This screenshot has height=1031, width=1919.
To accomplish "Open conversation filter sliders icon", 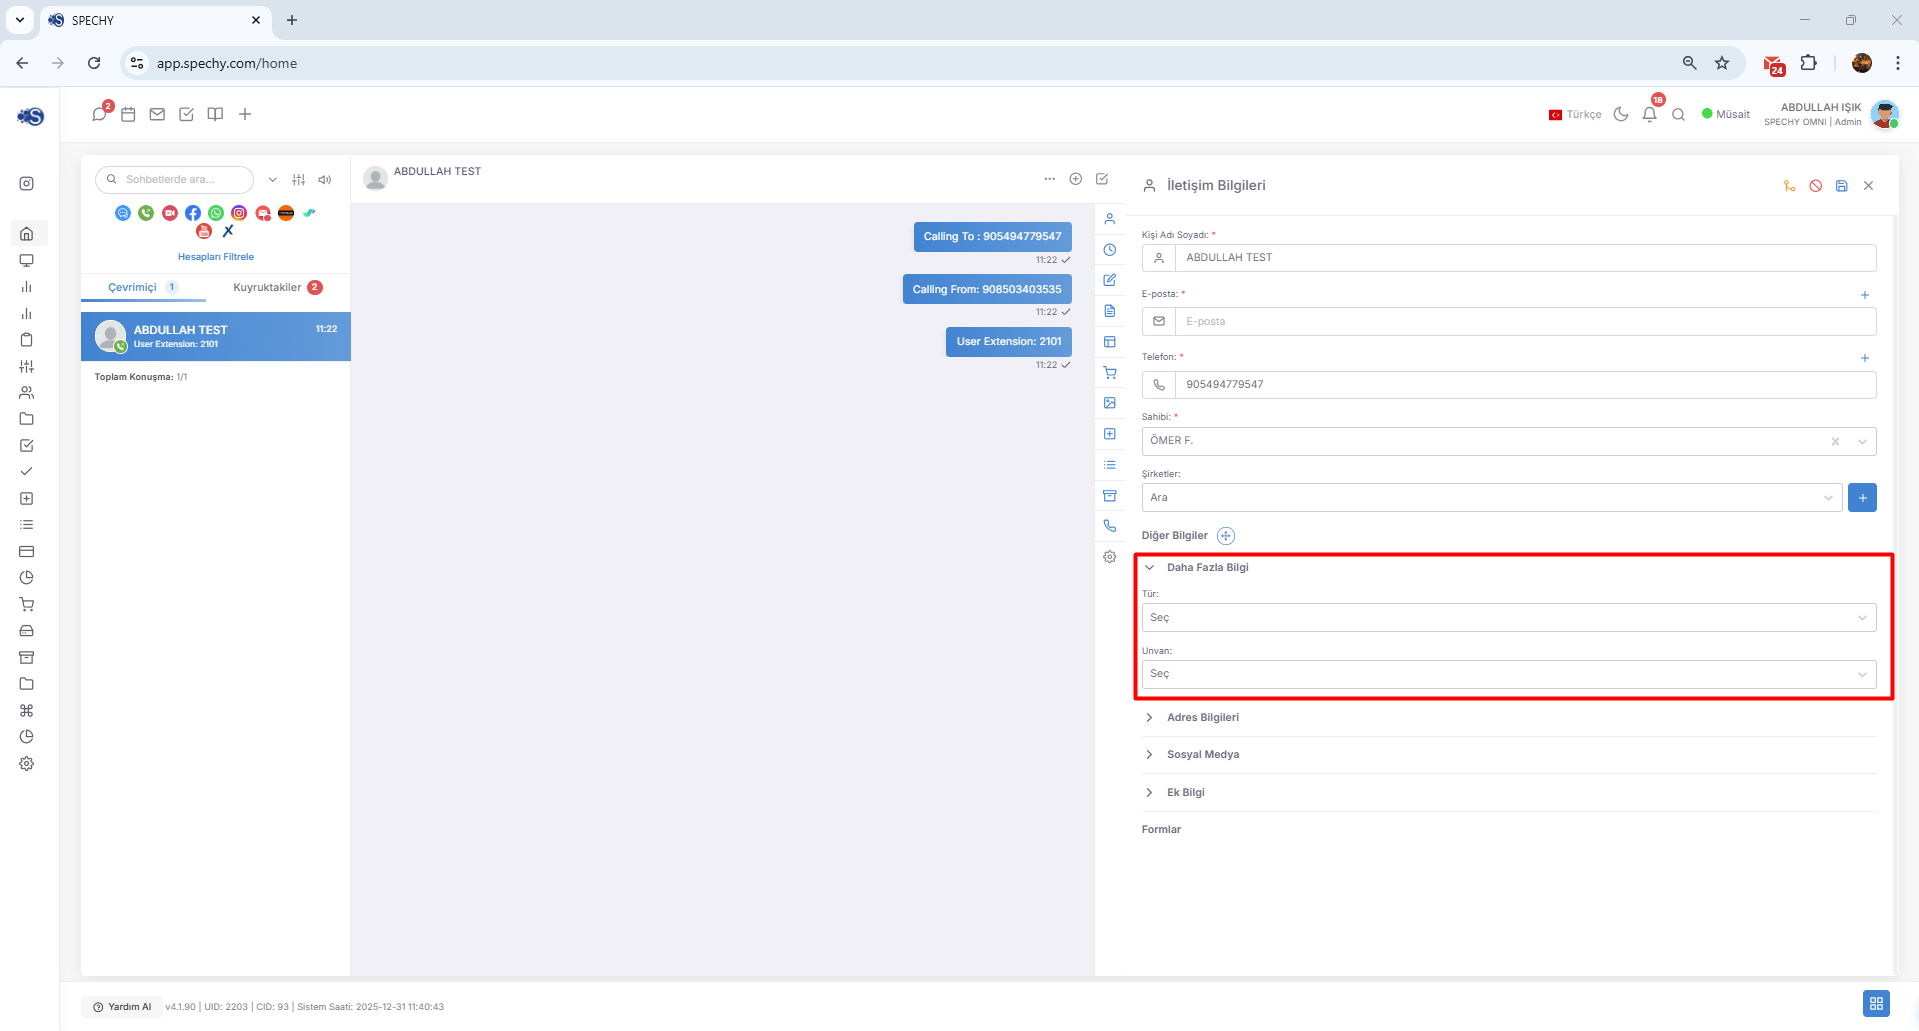I will pos(298,180).
